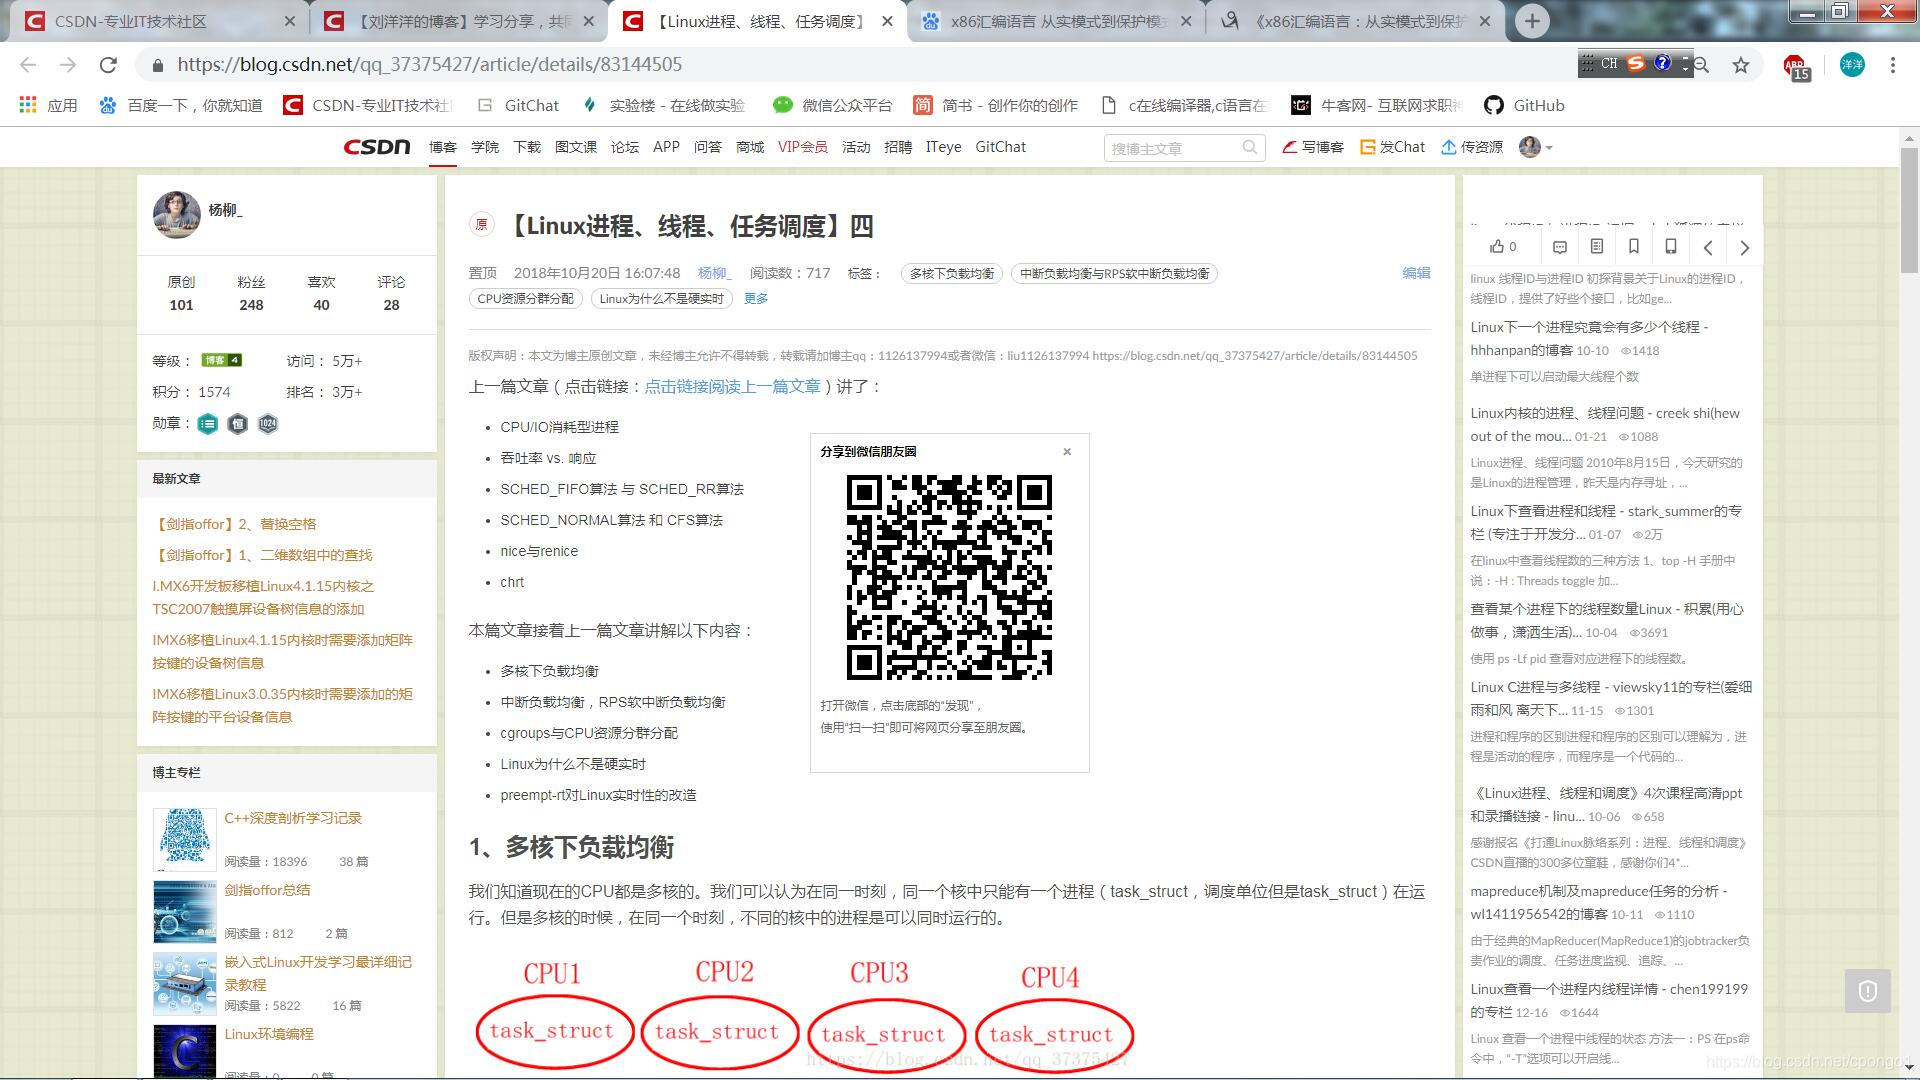This screenshot has width=1920, height=1080.
Task: Click the search magnifier in CSDN search box
Action: [x=1250, y=147]
